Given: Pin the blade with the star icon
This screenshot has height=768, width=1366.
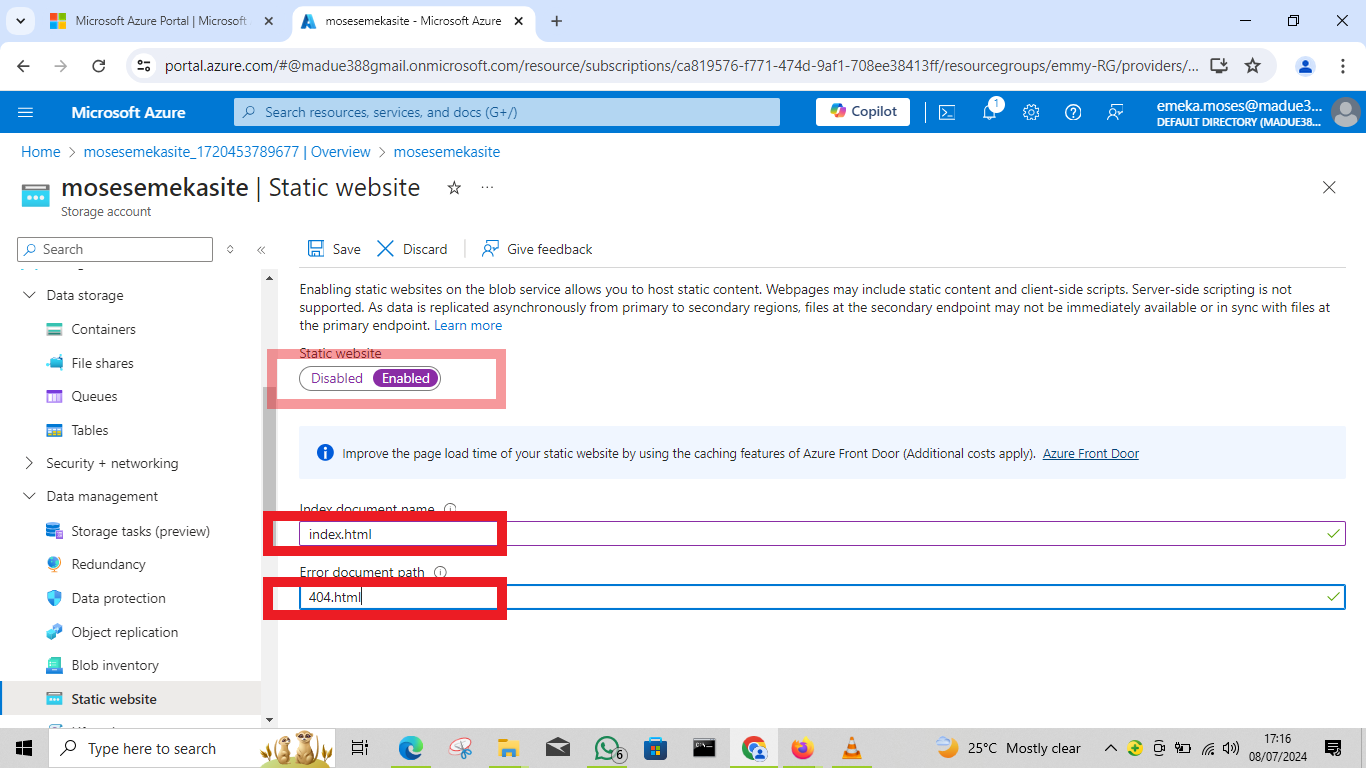Looking at the screenshot, I should click(x=454, y=188).
